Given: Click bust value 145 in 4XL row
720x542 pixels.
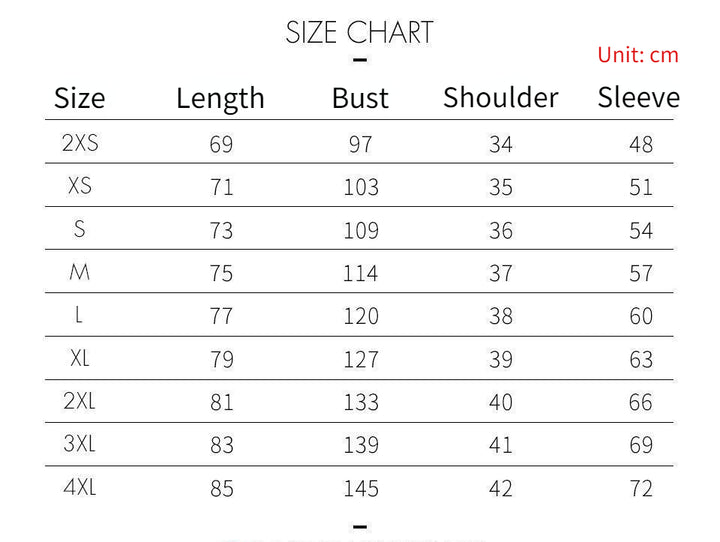Looking at the screenshot, I should [x=360, y=488].
